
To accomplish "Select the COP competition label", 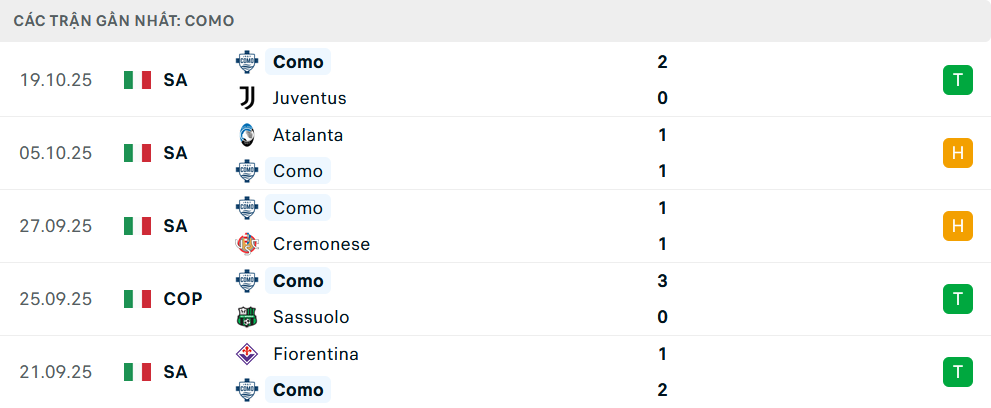I will click(183, 299).
